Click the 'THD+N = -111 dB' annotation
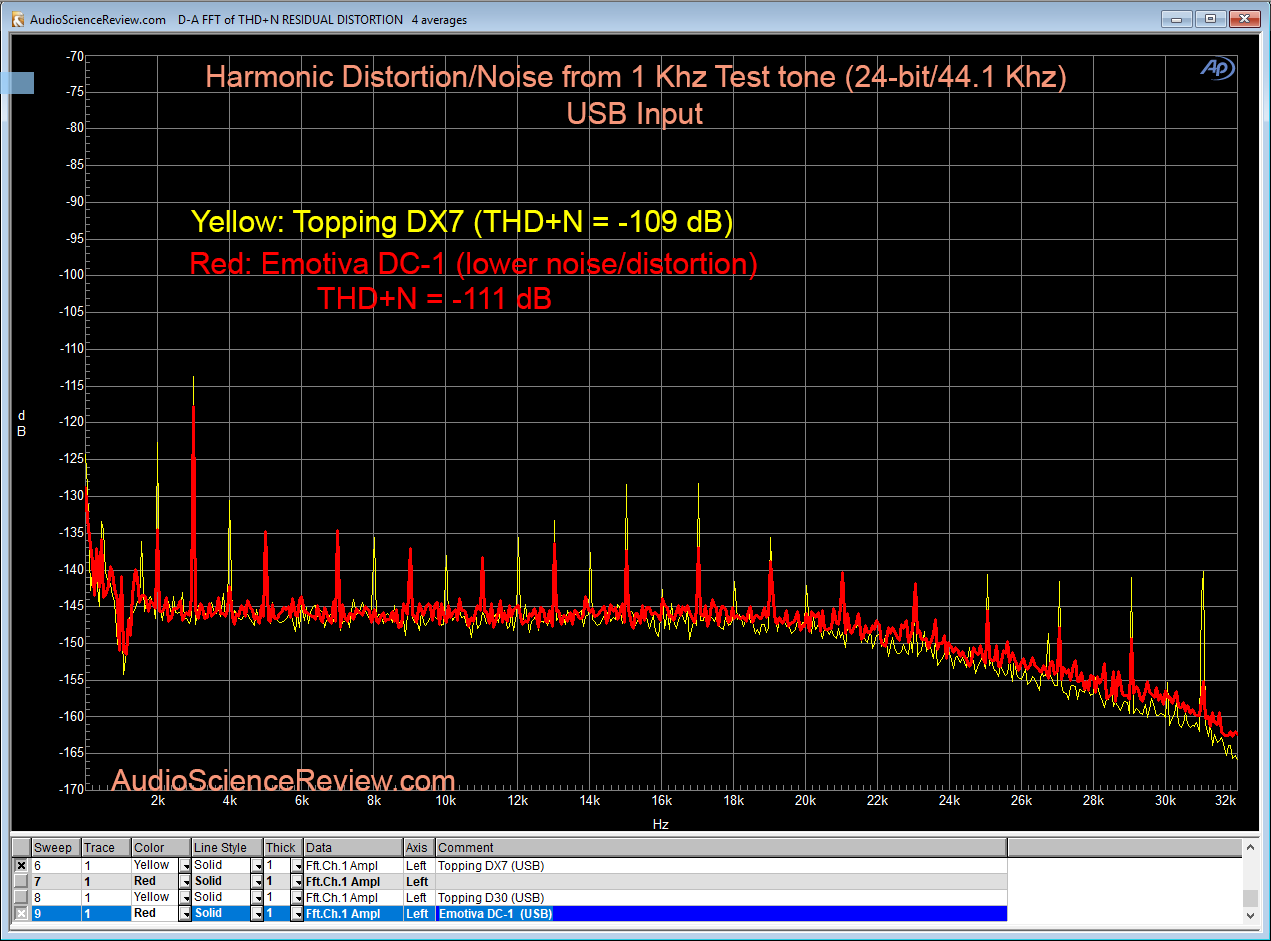This screenshot has height=941, width=1271. coord(435,298)
